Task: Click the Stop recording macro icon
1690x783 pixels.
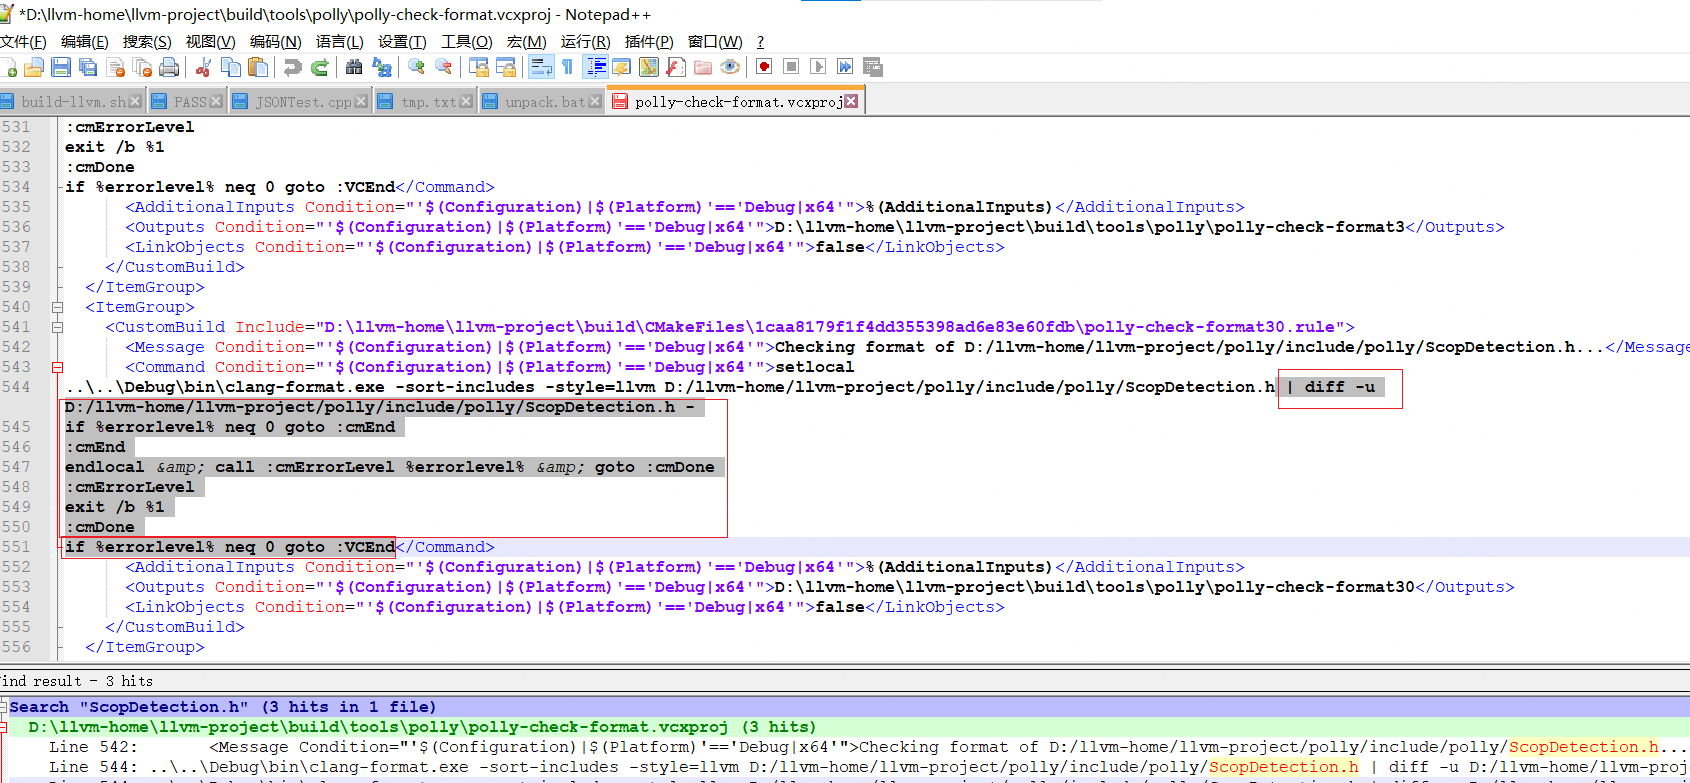Action: 791,67
